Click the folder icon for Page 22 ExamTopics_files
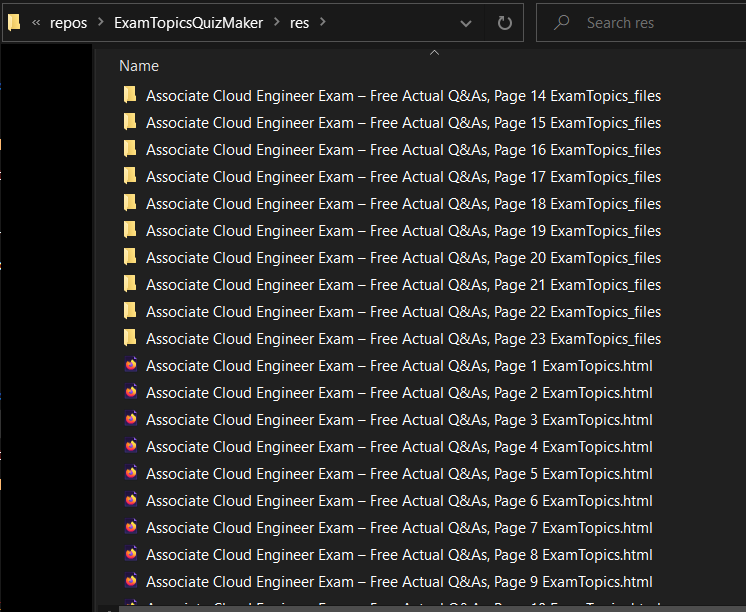 (130, 311)
